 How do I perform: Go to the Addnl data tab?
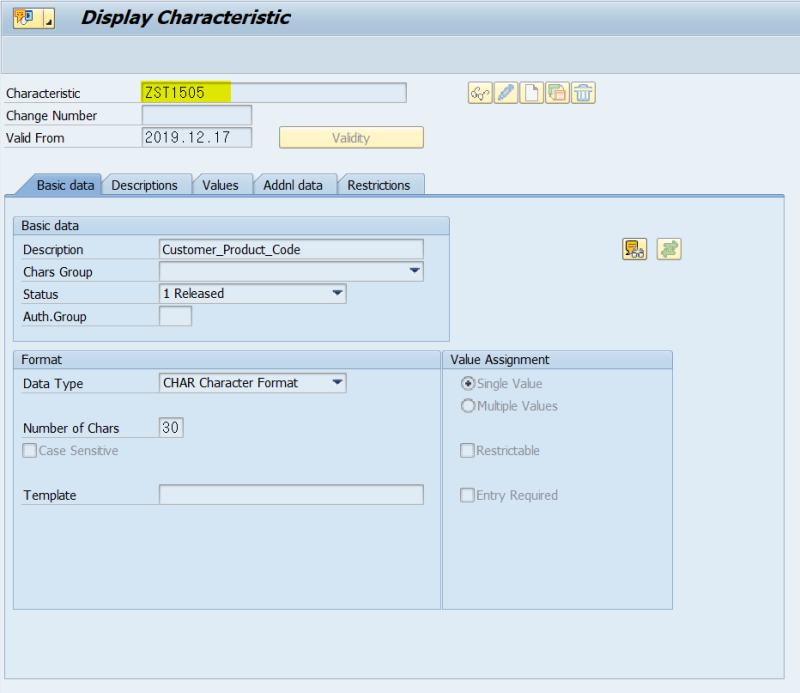click(293, 185)
